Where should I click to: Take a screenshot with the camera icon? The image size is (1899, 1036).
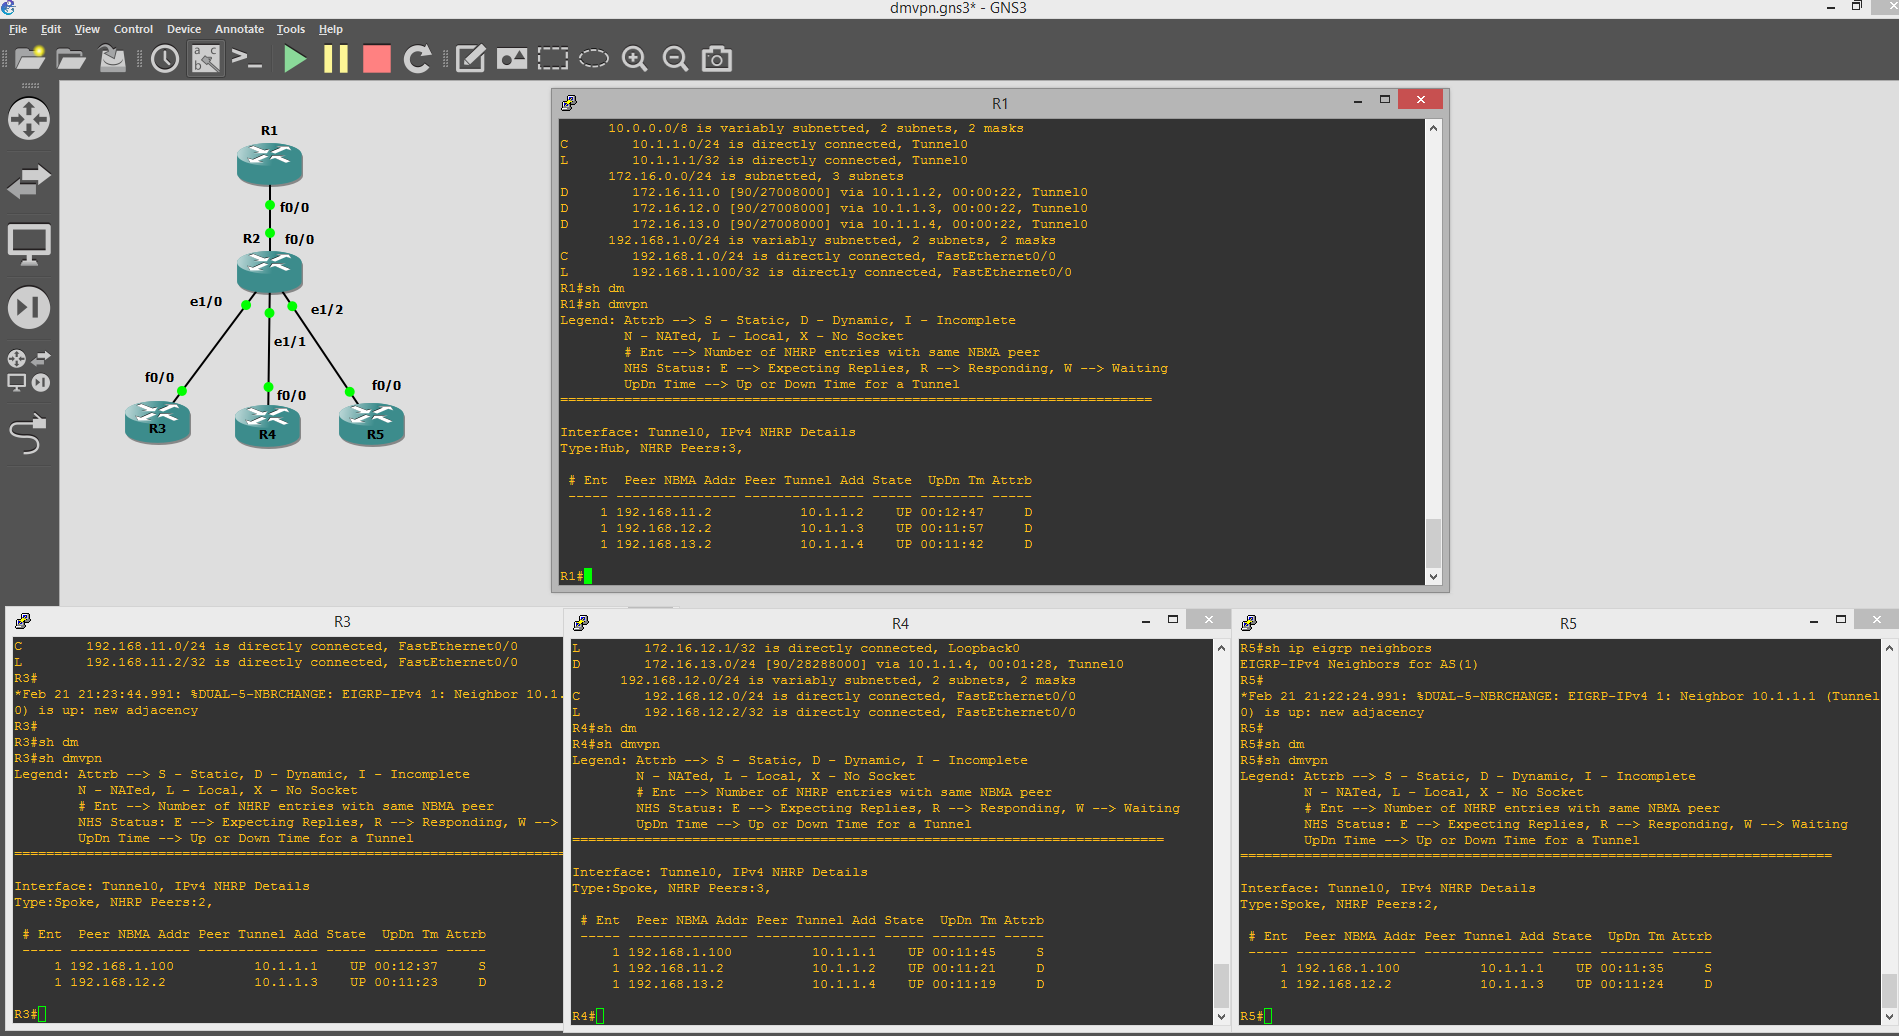[716, 59]
